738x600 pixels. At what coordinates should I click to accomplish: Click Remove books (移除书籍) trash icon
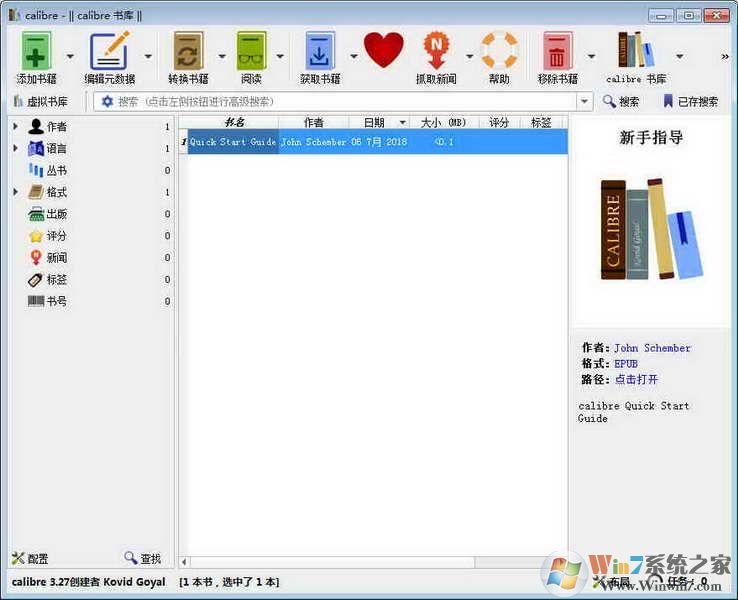point(558,51)
